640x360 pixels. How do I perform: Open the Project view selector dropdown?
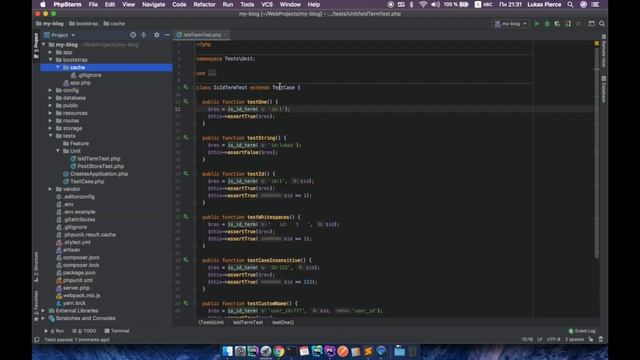60,35
